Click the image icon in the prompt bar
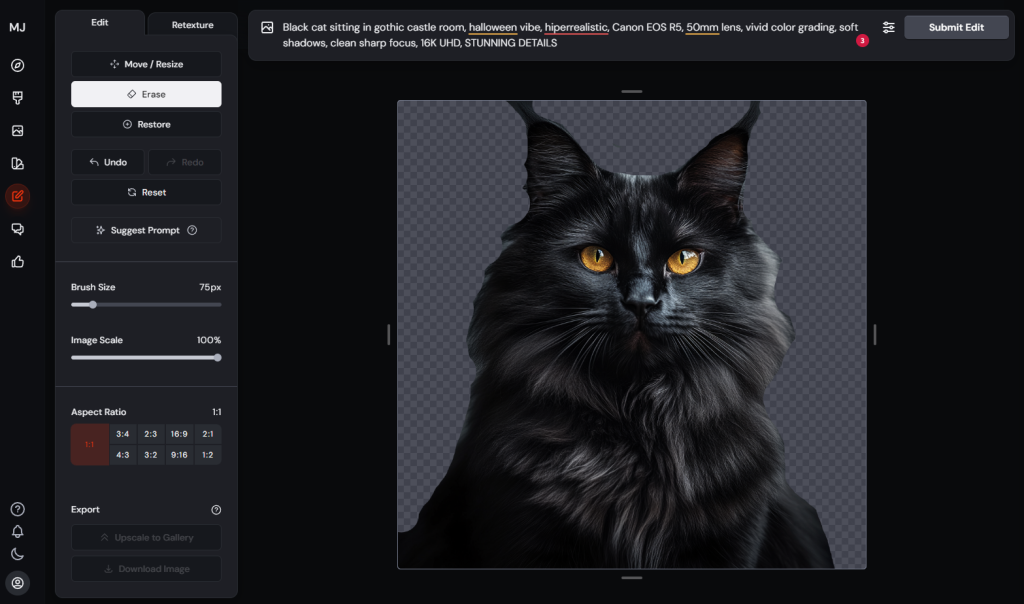 pyautogui.click(x=267, y=28)
